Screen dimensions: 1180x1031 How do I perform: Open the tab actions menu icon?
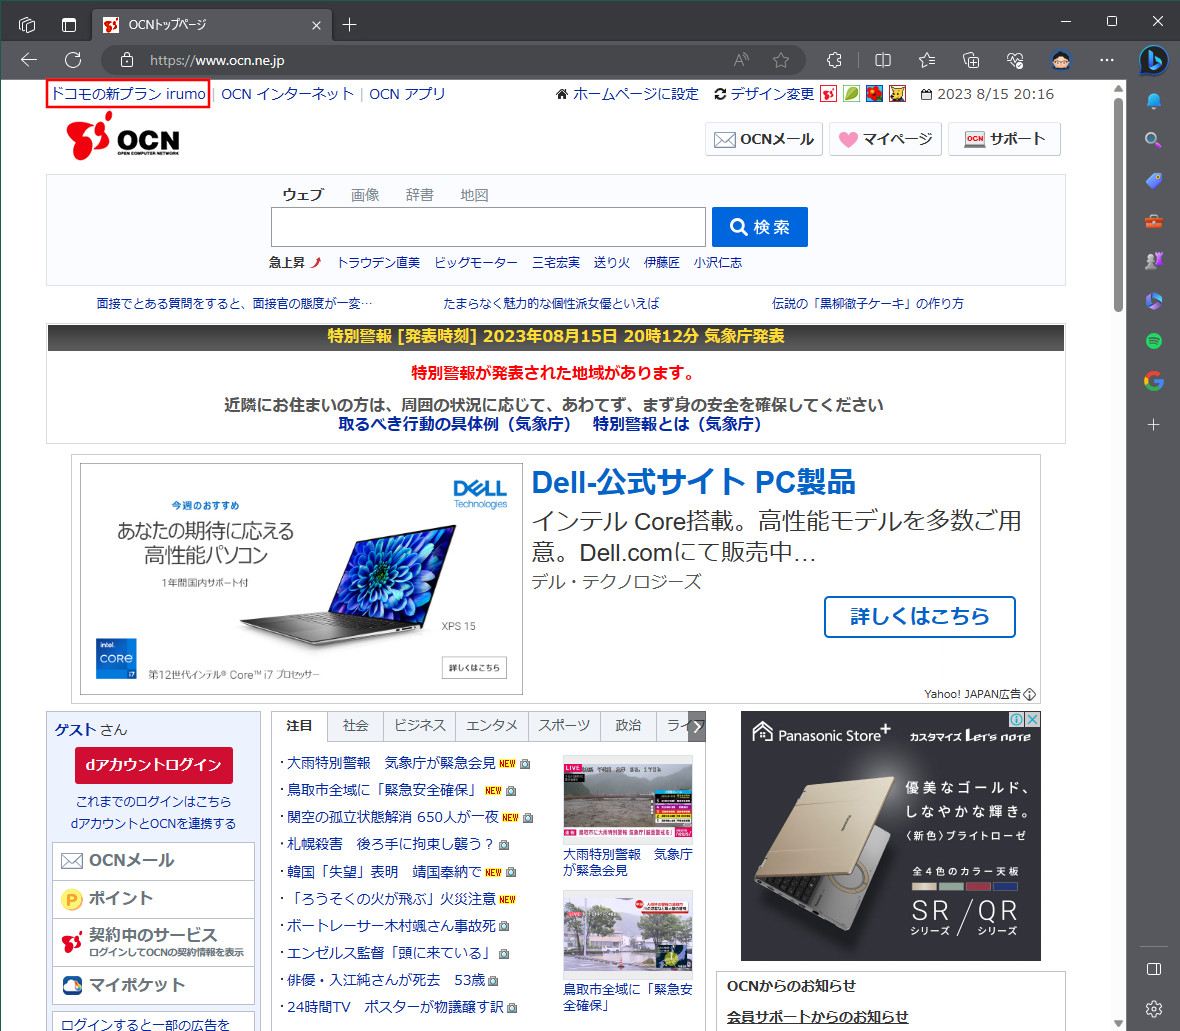69,25
